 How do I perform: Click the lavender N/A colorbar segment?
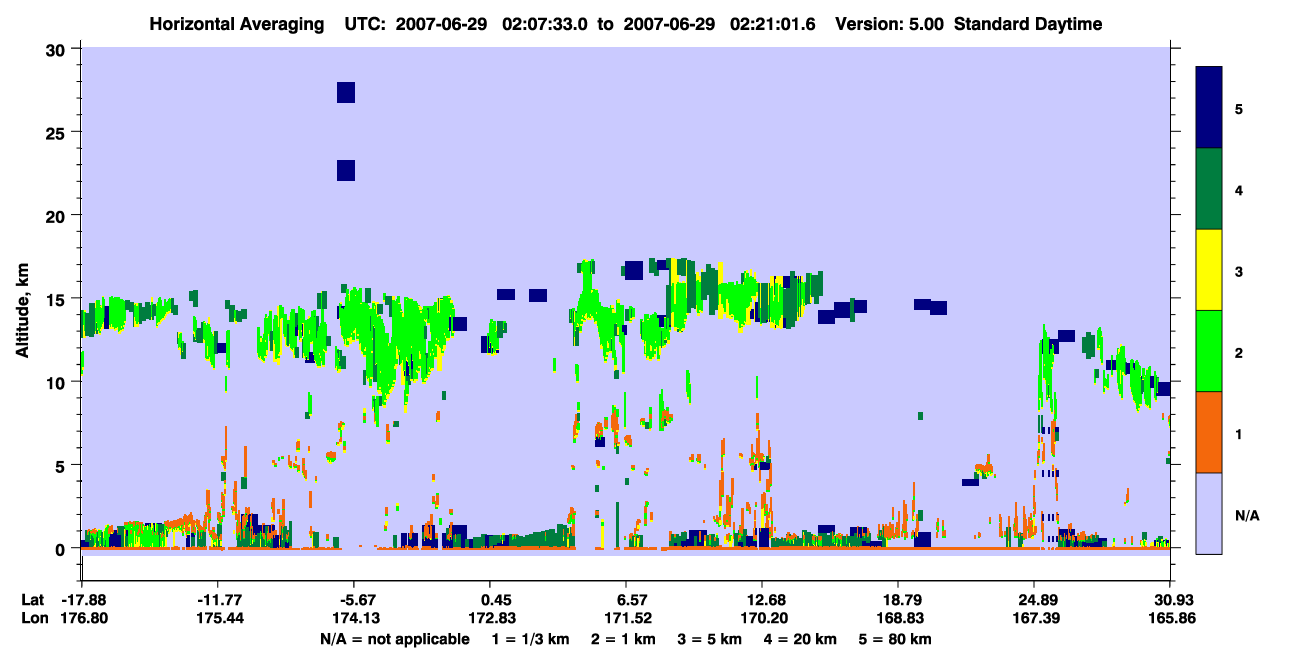pos(1209,513)
